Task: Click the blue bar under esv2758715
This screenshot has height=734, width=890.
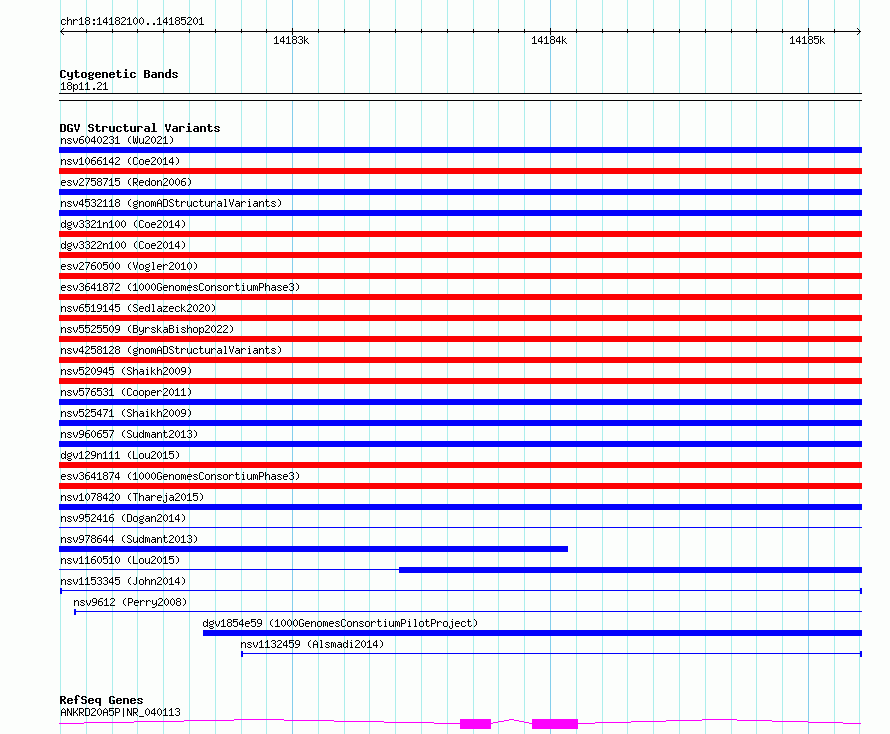Action: point(460,192)
